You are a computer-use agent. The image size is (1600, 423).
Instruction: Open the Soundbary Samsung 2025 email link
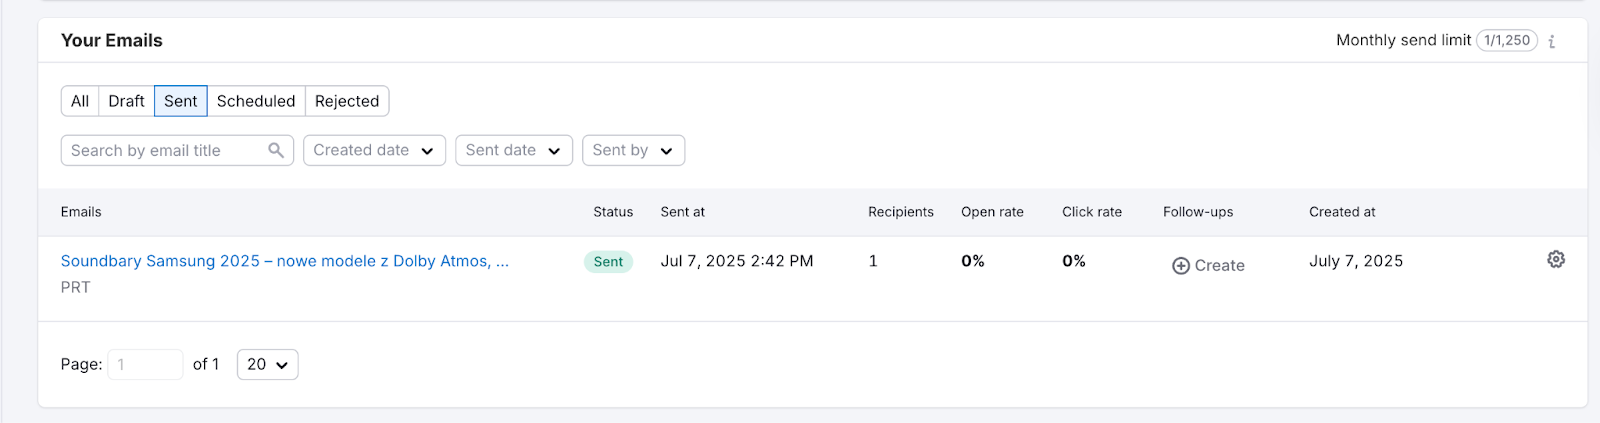click(x=285, y=261)
